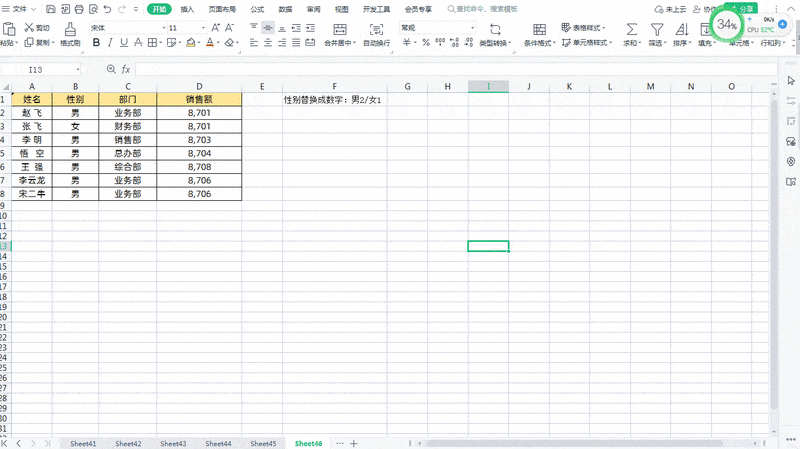This screenshot has height=449, width=800.
Task: Decrease indent icon
Action: (296, 28)
